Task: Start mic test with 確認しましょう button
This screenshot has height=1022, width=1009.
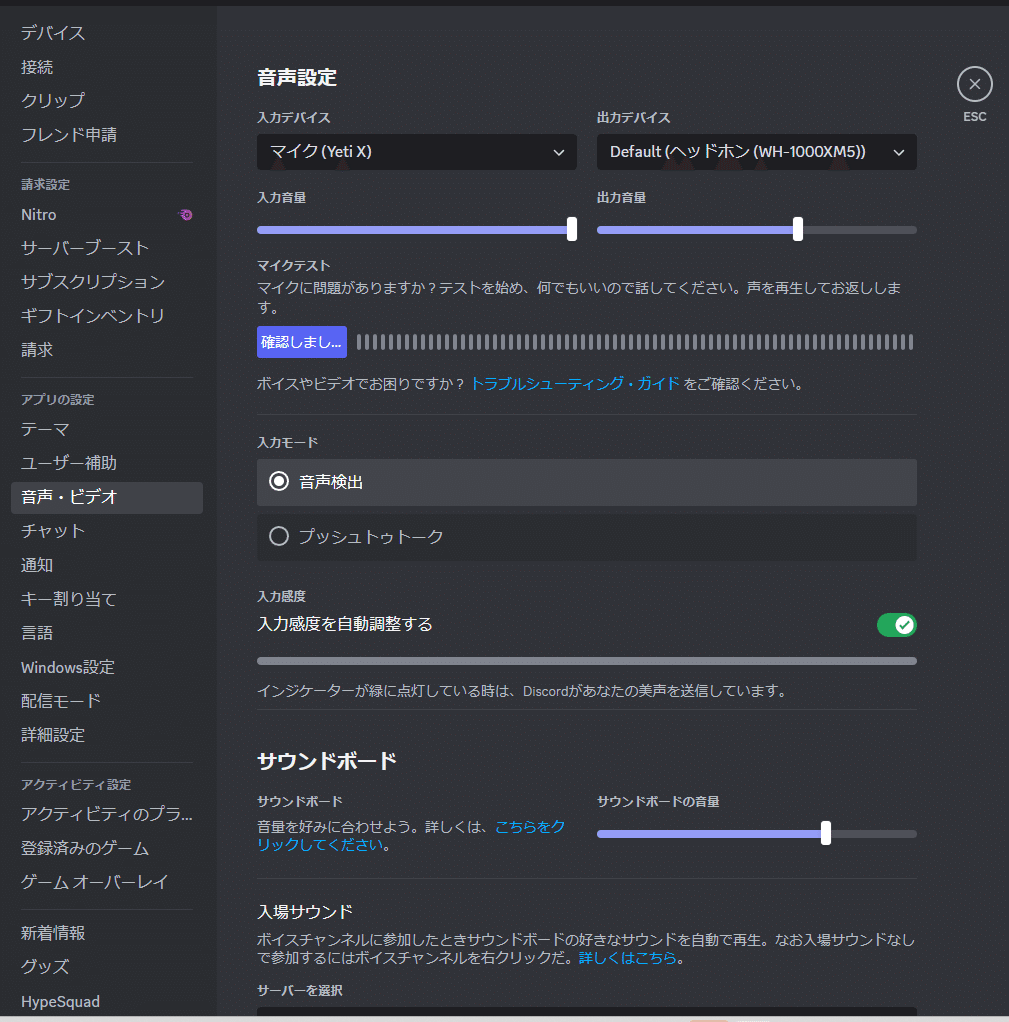Action: point(302,342)
